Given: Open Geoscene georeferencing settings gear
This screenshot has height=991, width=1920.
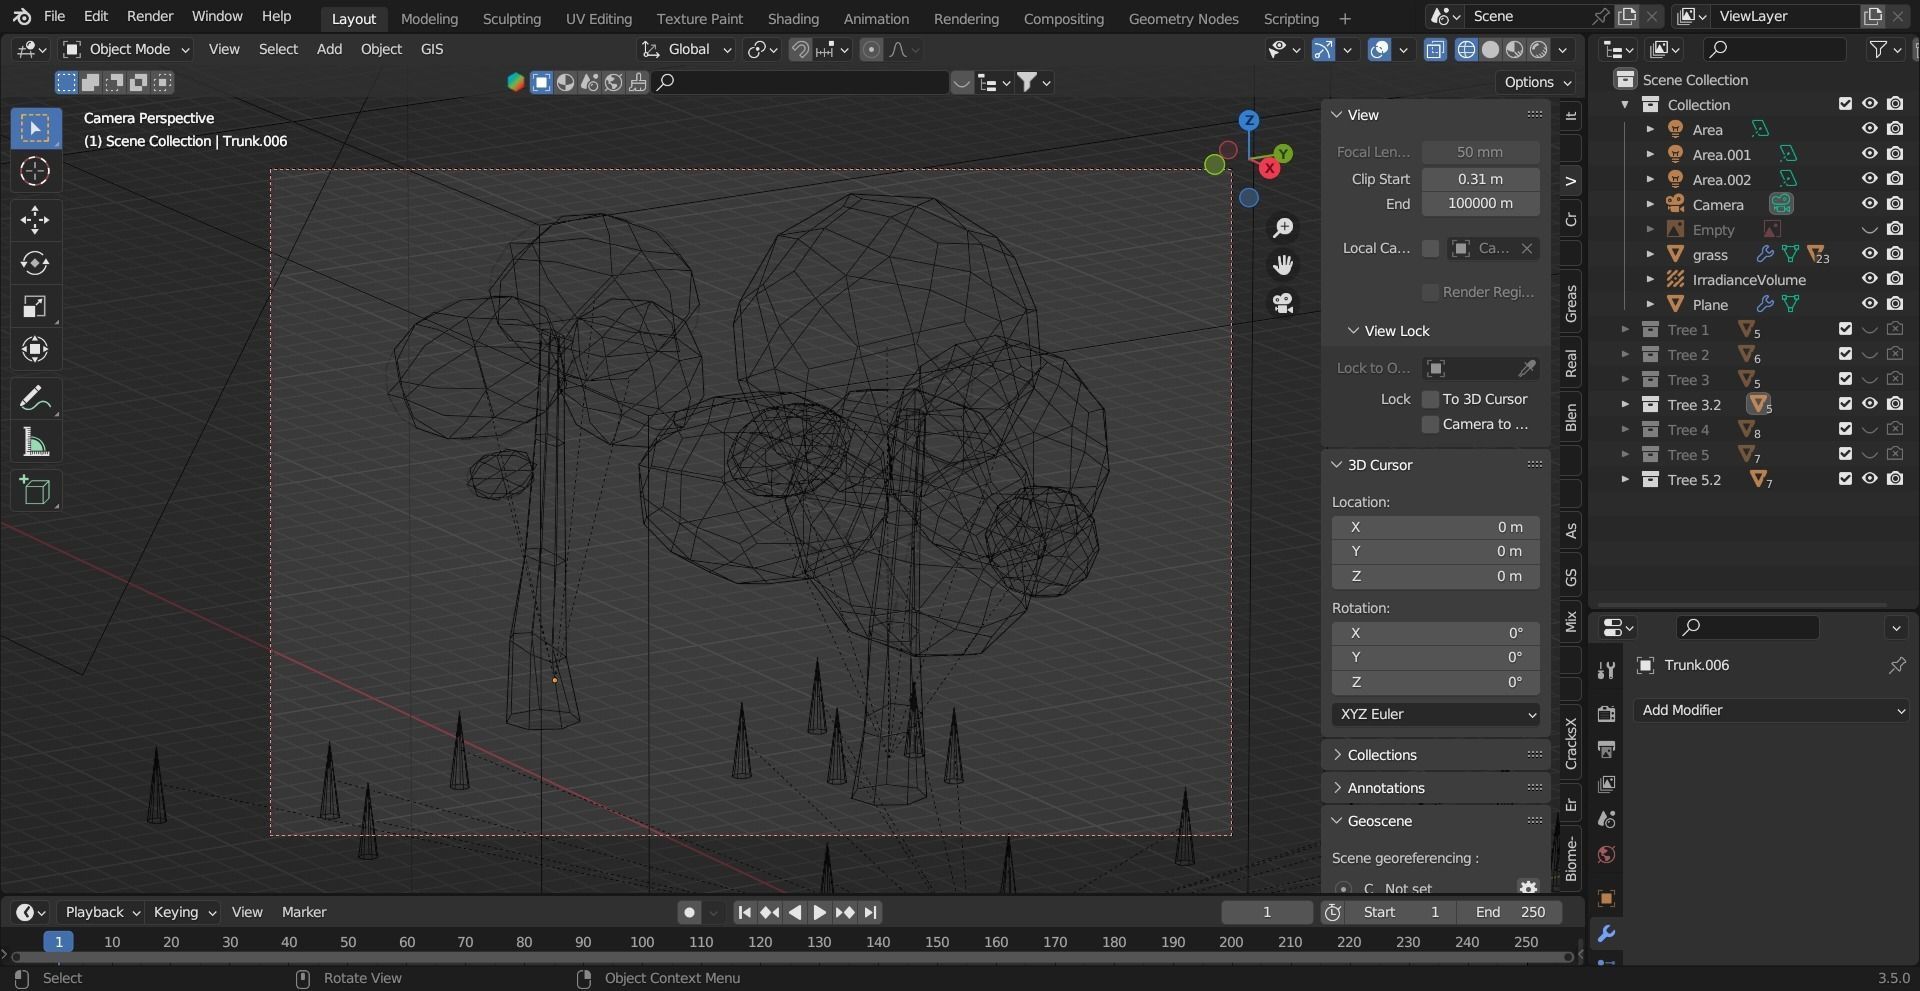Looking at the screenshot, I should (x=1528, y=887).
